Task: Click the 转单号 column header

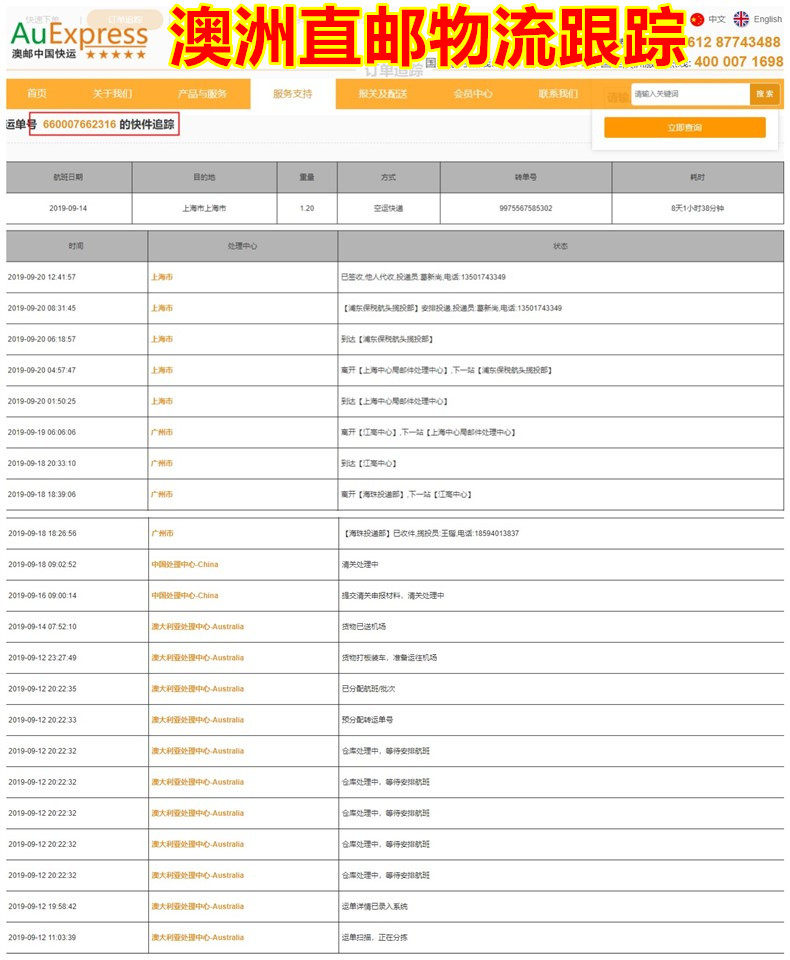Action: point(525,177)
